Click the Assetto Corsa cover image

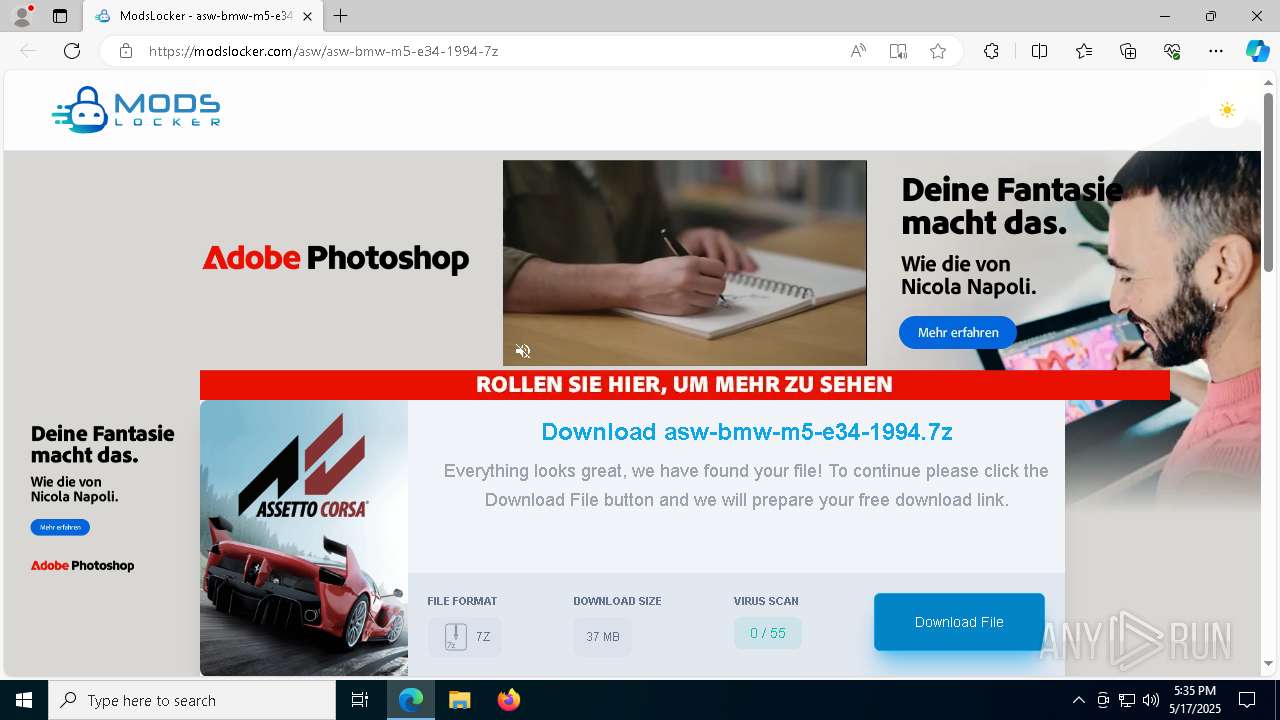click(304, 538)
